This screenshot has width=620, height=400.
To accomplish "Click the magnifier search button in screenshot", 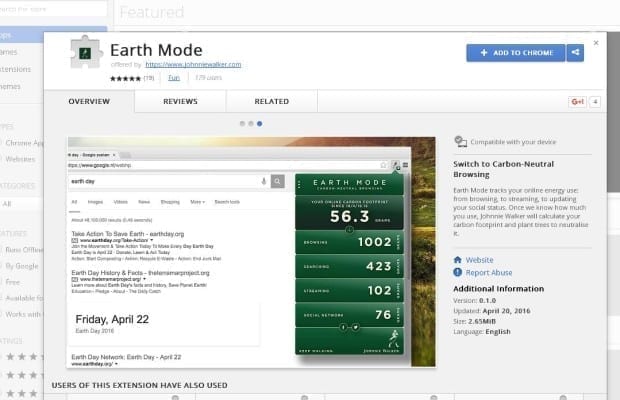I will [278, 181].
